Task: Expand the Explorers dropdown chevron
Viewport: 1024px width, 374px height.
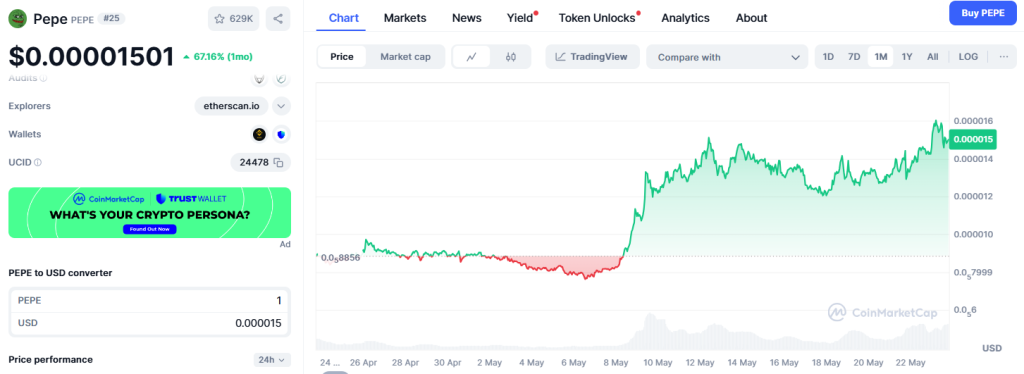Action: coord(281,106)
